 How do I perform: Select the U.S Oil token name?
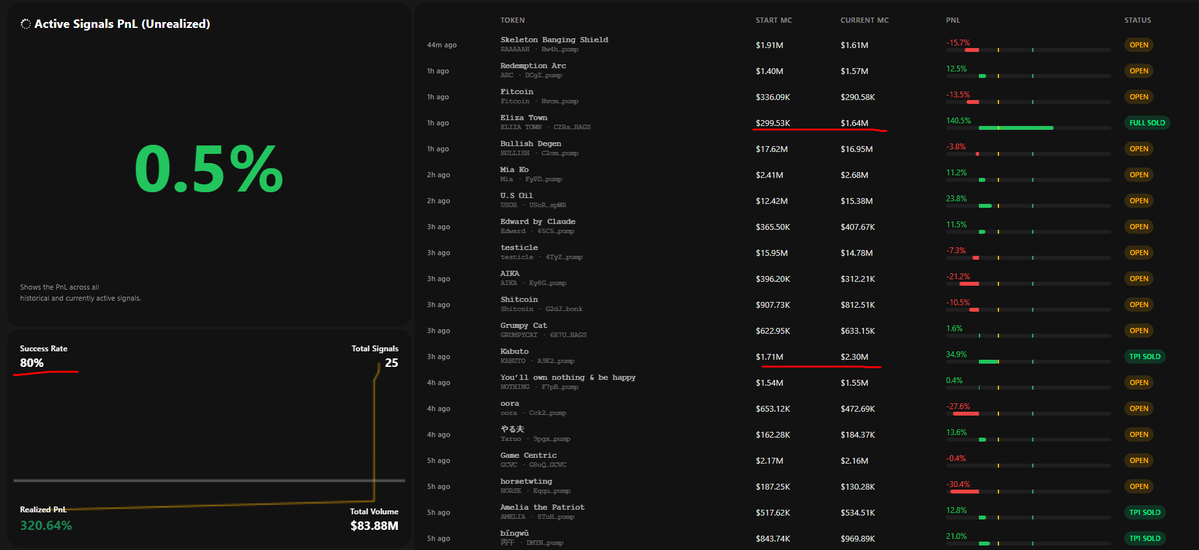coord(517,196)
